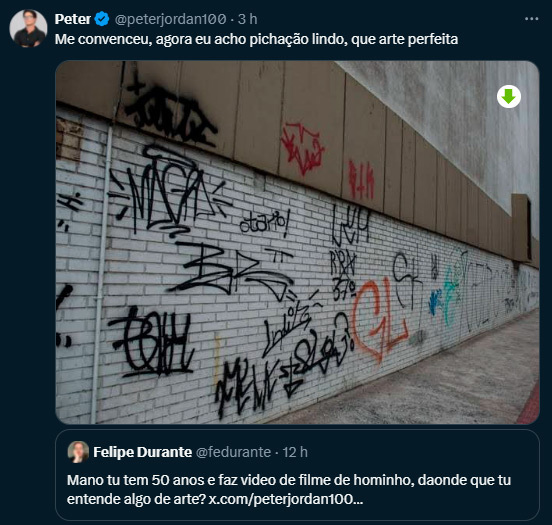Screen dimensions: 552x525
Task: Open the three-dot more options menu
Action: (x=531, y=19)
